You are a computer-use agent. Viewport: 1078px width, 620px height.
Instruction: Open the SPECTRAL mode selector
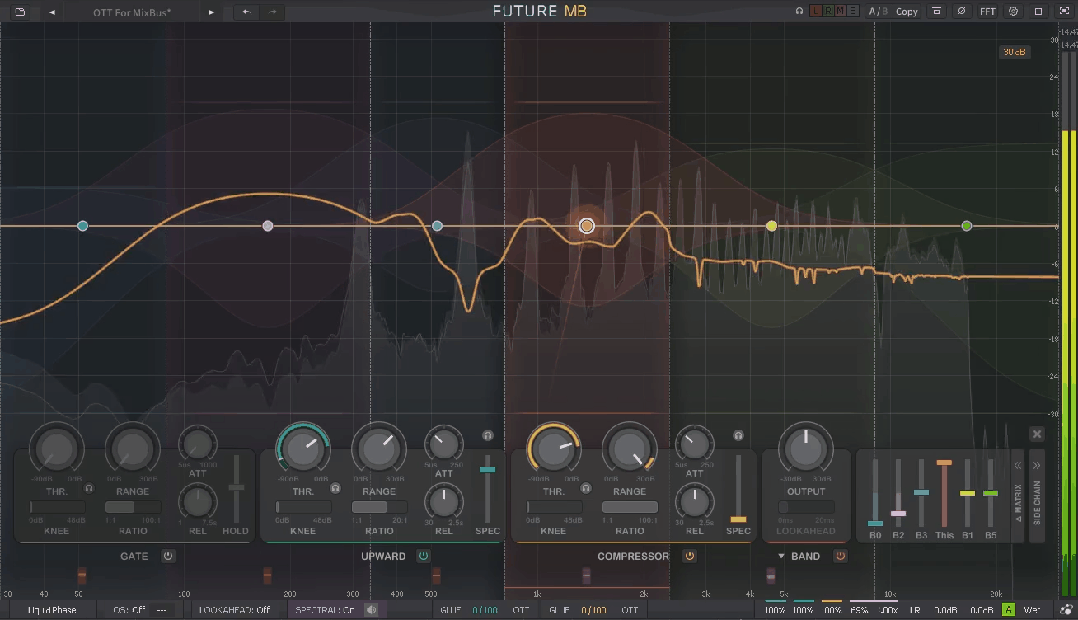(x=324, y=610)
